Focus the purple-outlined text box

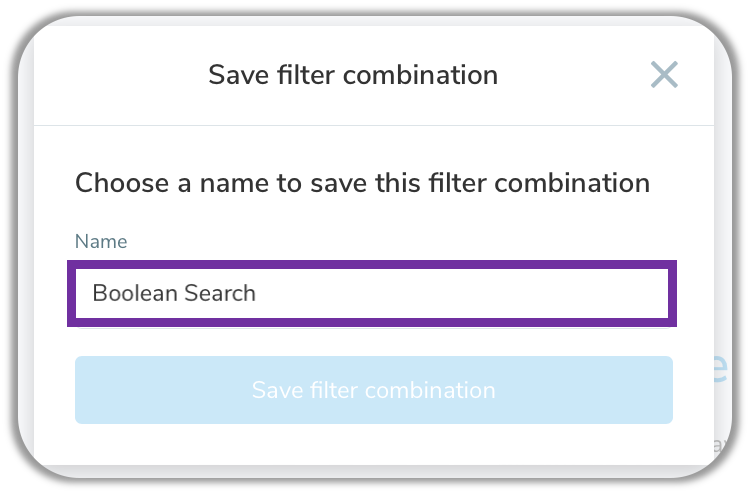click(x=372, y=294)
